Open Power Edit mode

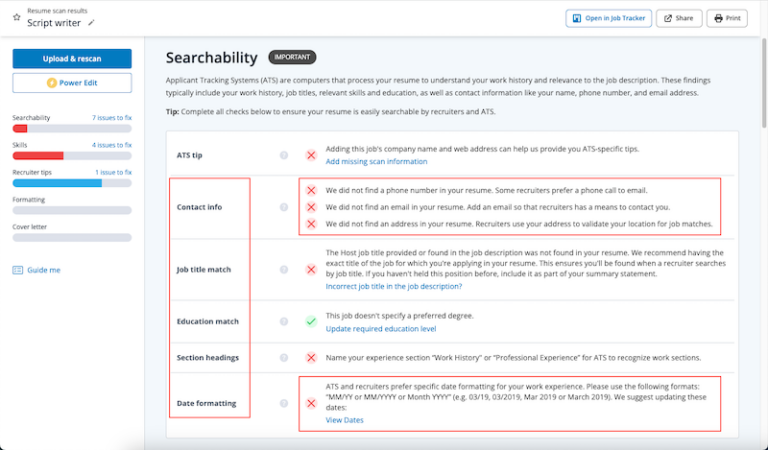tap(72, 83)
